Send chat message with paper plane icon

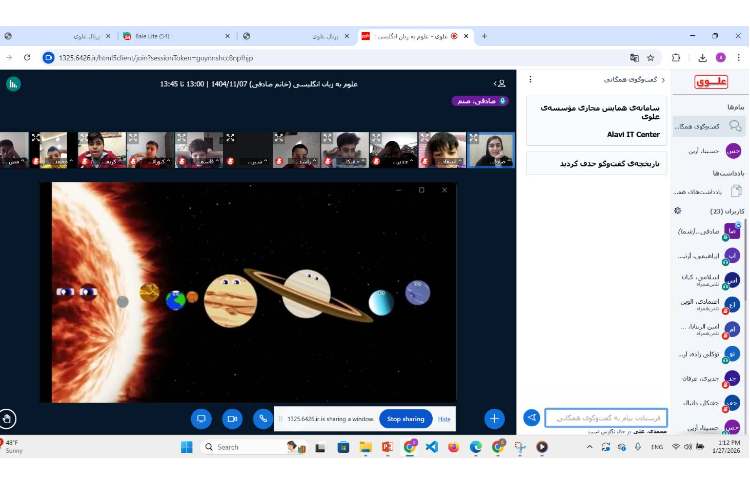coord(531,417)
